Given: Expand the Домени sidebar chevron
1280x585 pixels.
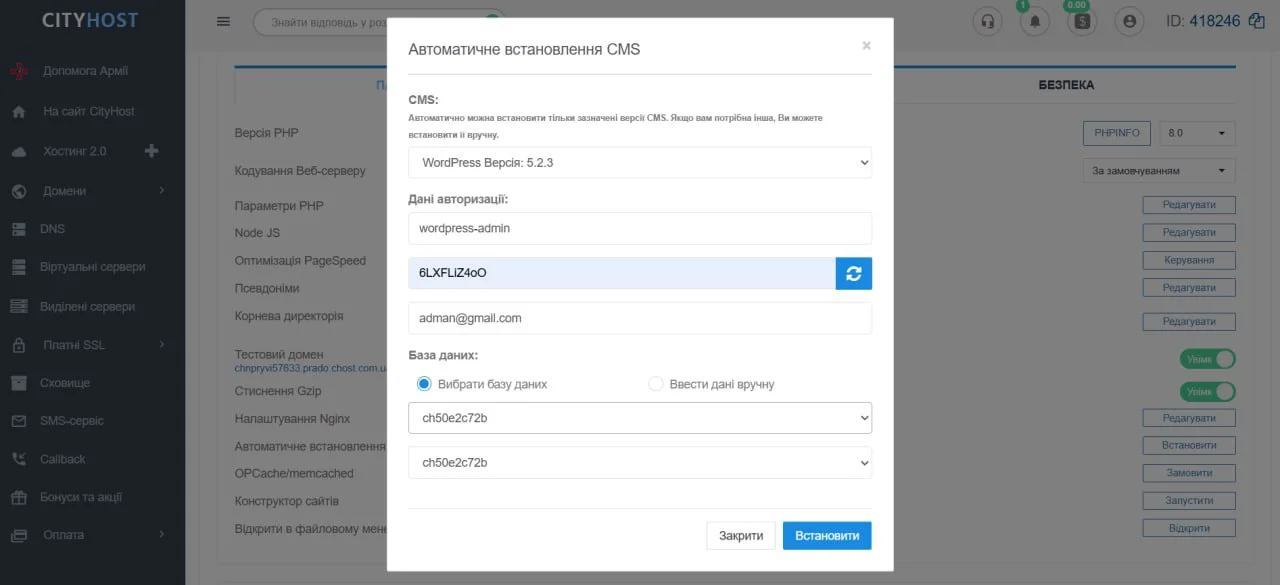Looking at the screenshot, I should point(162,191).
